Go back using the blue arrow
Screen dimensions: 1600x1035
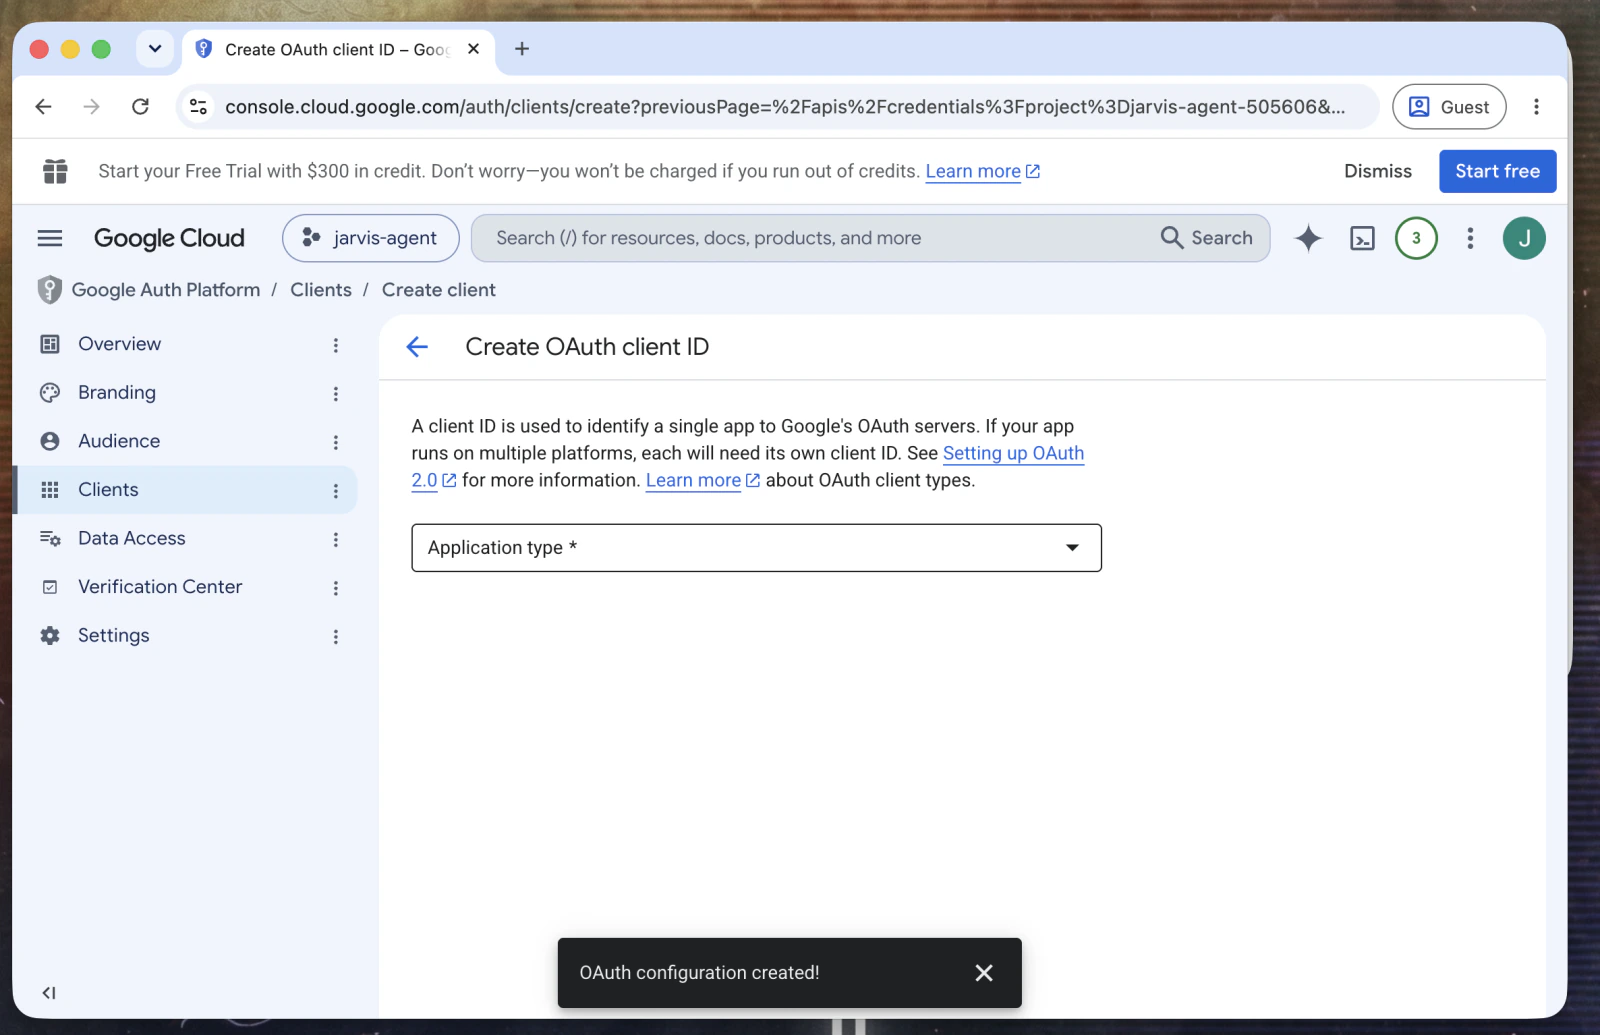click(x=417, y=347)
